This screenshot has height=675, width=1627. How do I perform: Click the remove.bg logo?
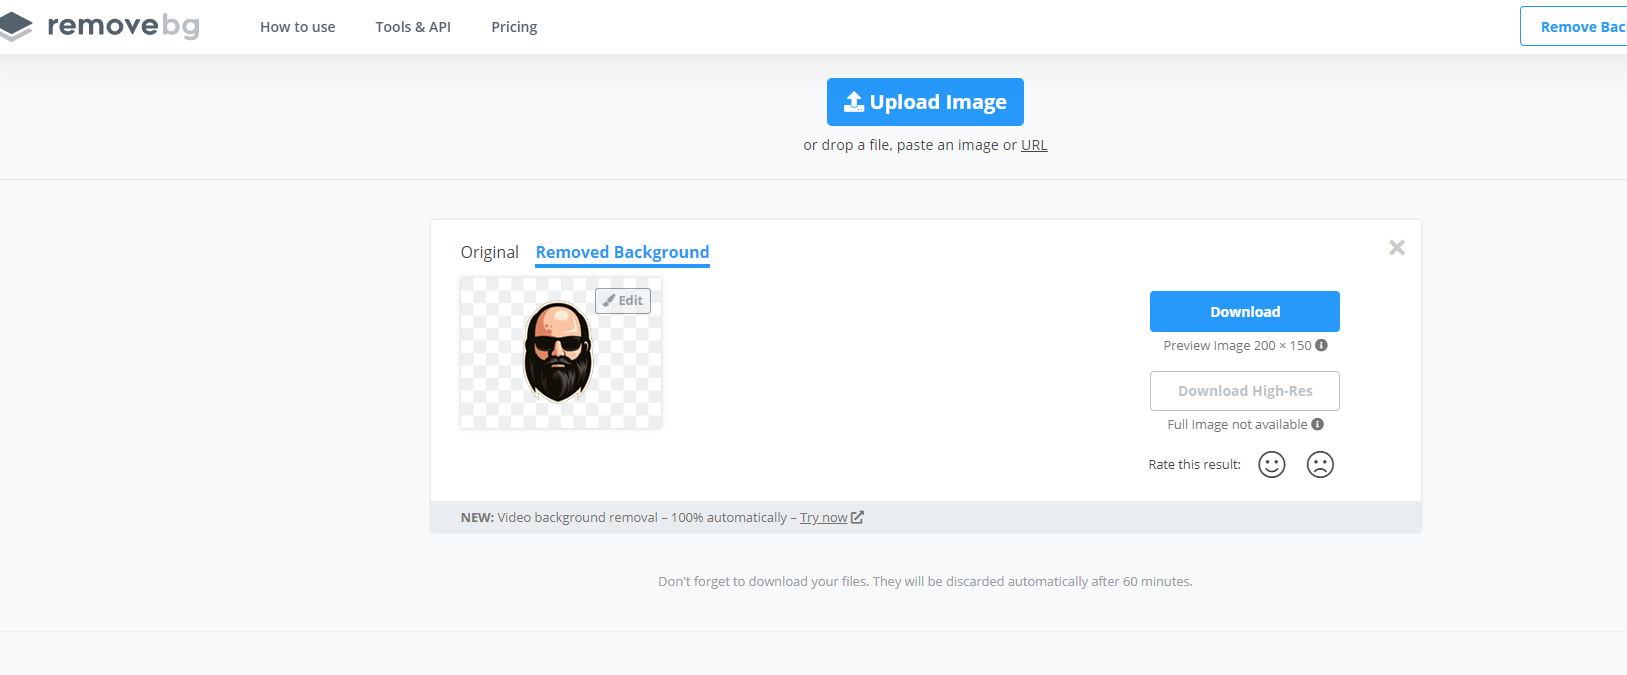pyautogui.click(x=100, y=26)
